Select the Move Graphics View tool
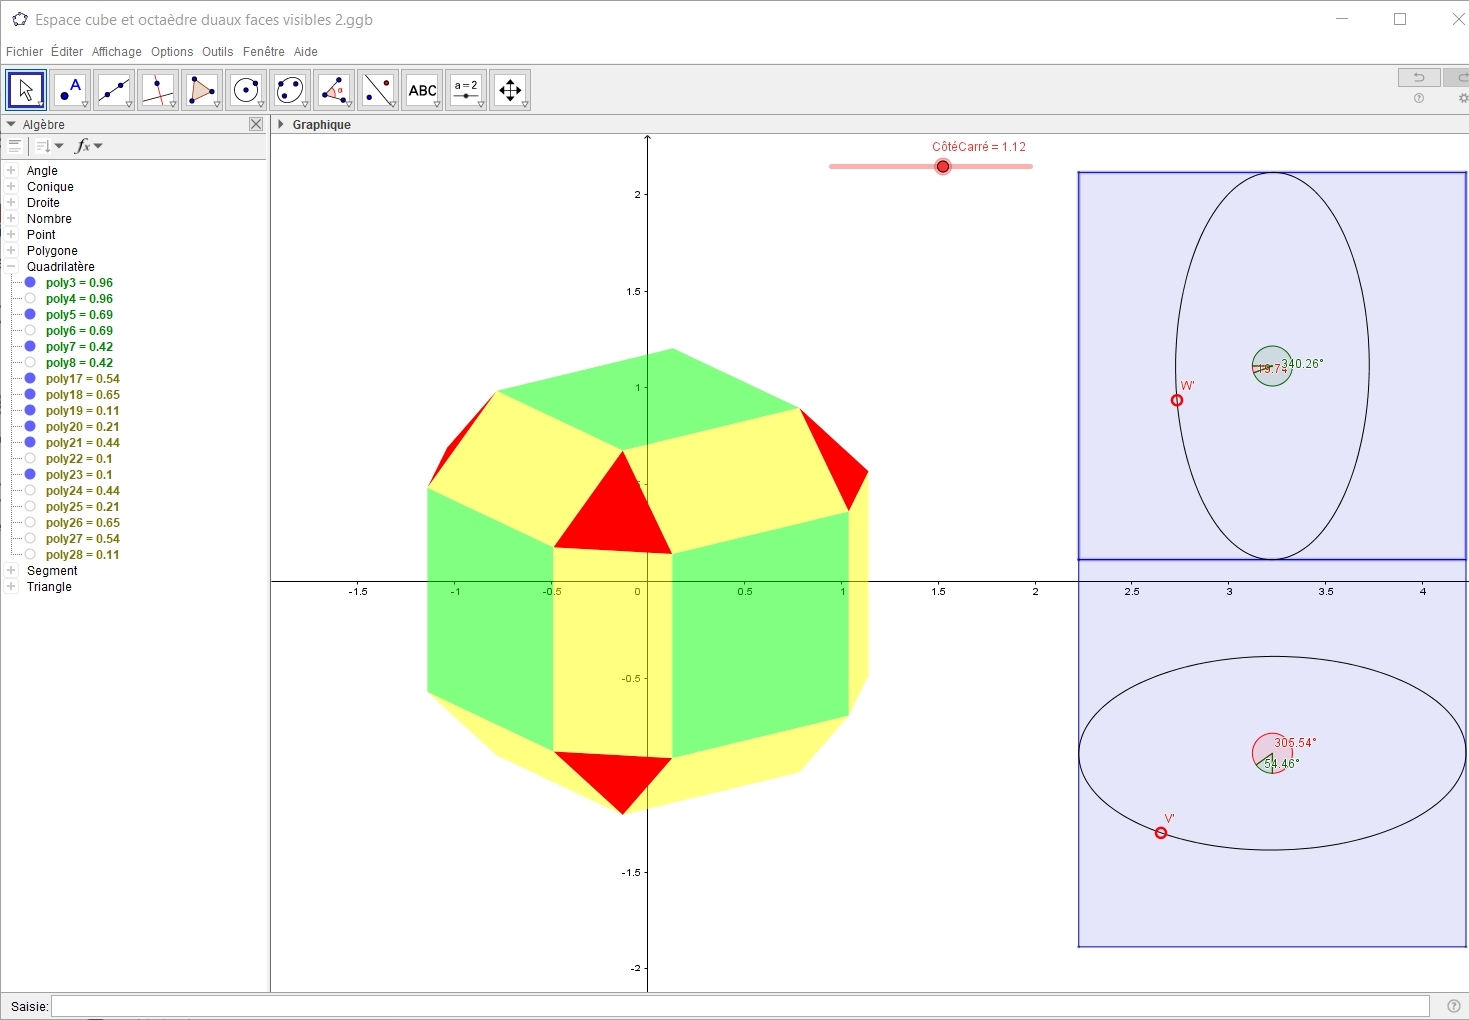Screen dimensions: 1469x1020 (510, 90)
